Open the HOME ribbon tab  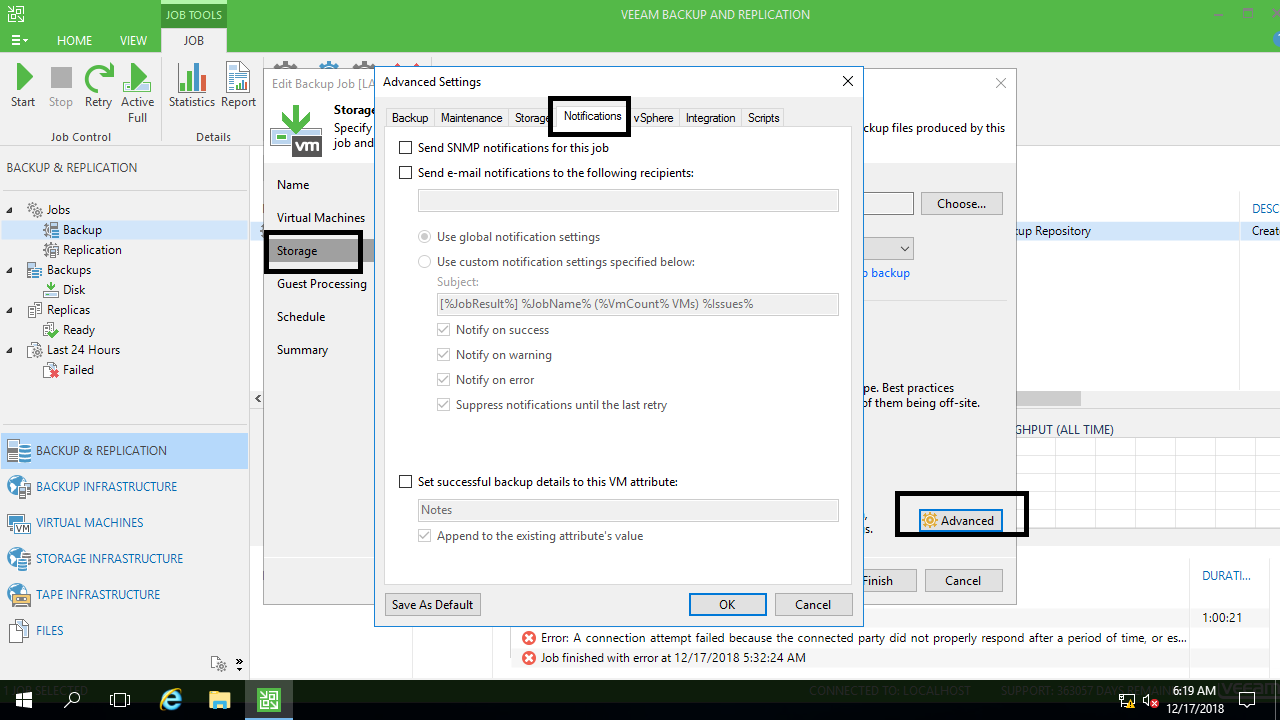point(74,41)
